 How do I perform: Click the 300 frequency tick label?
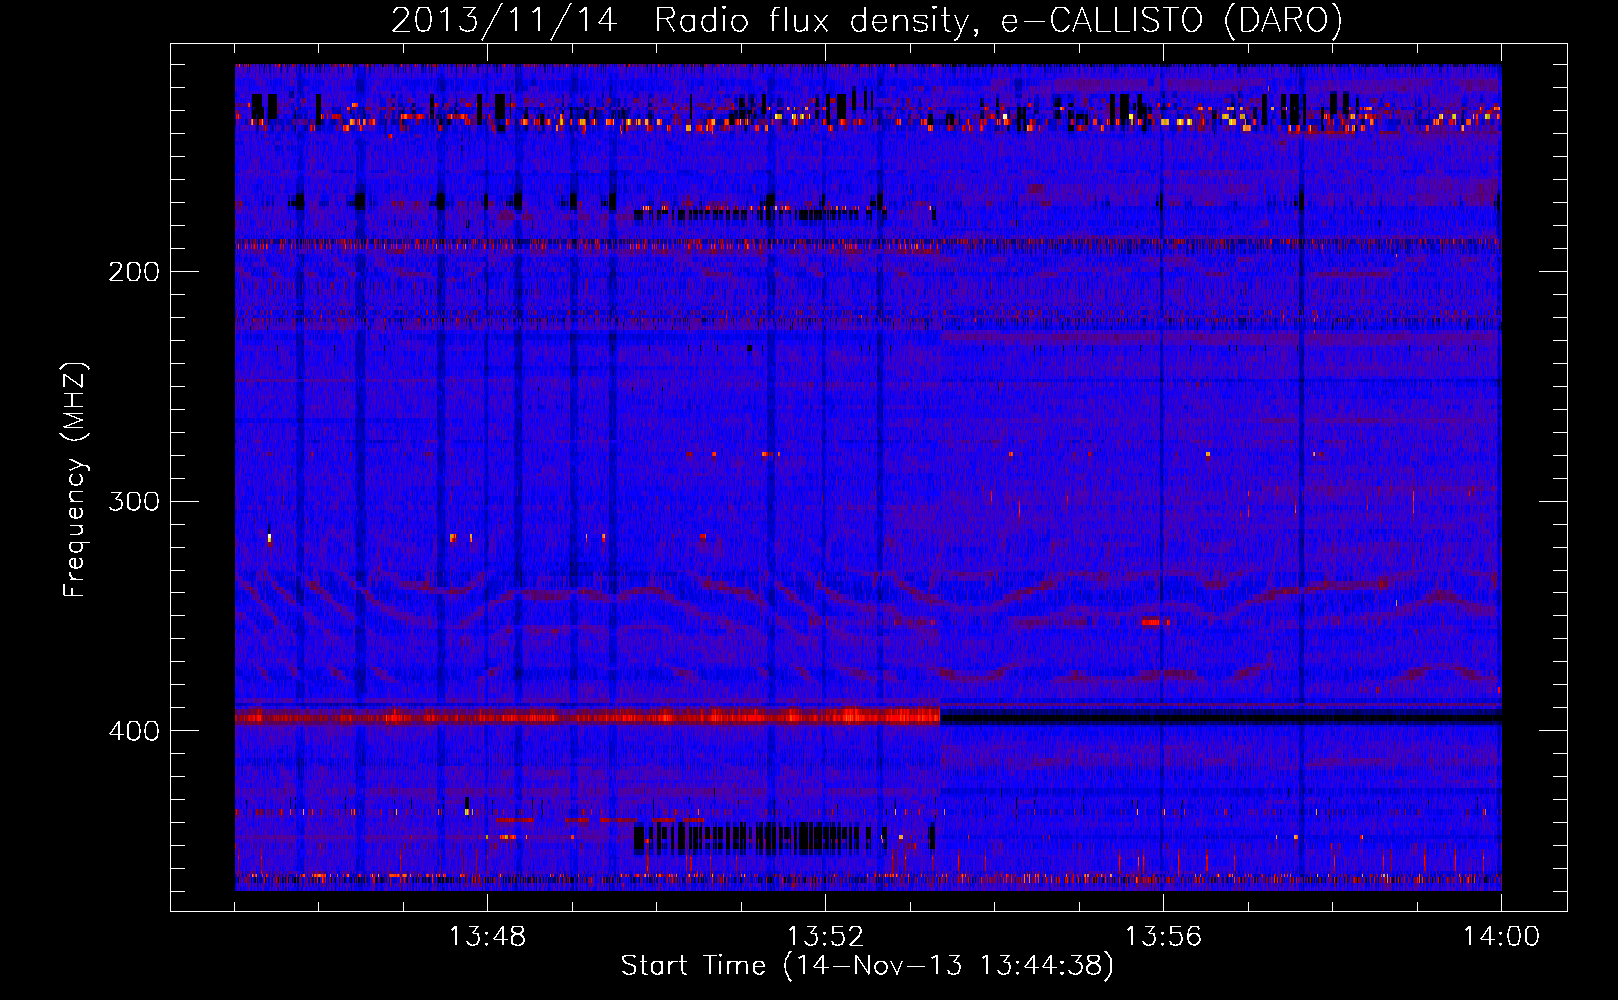point(134,501)
